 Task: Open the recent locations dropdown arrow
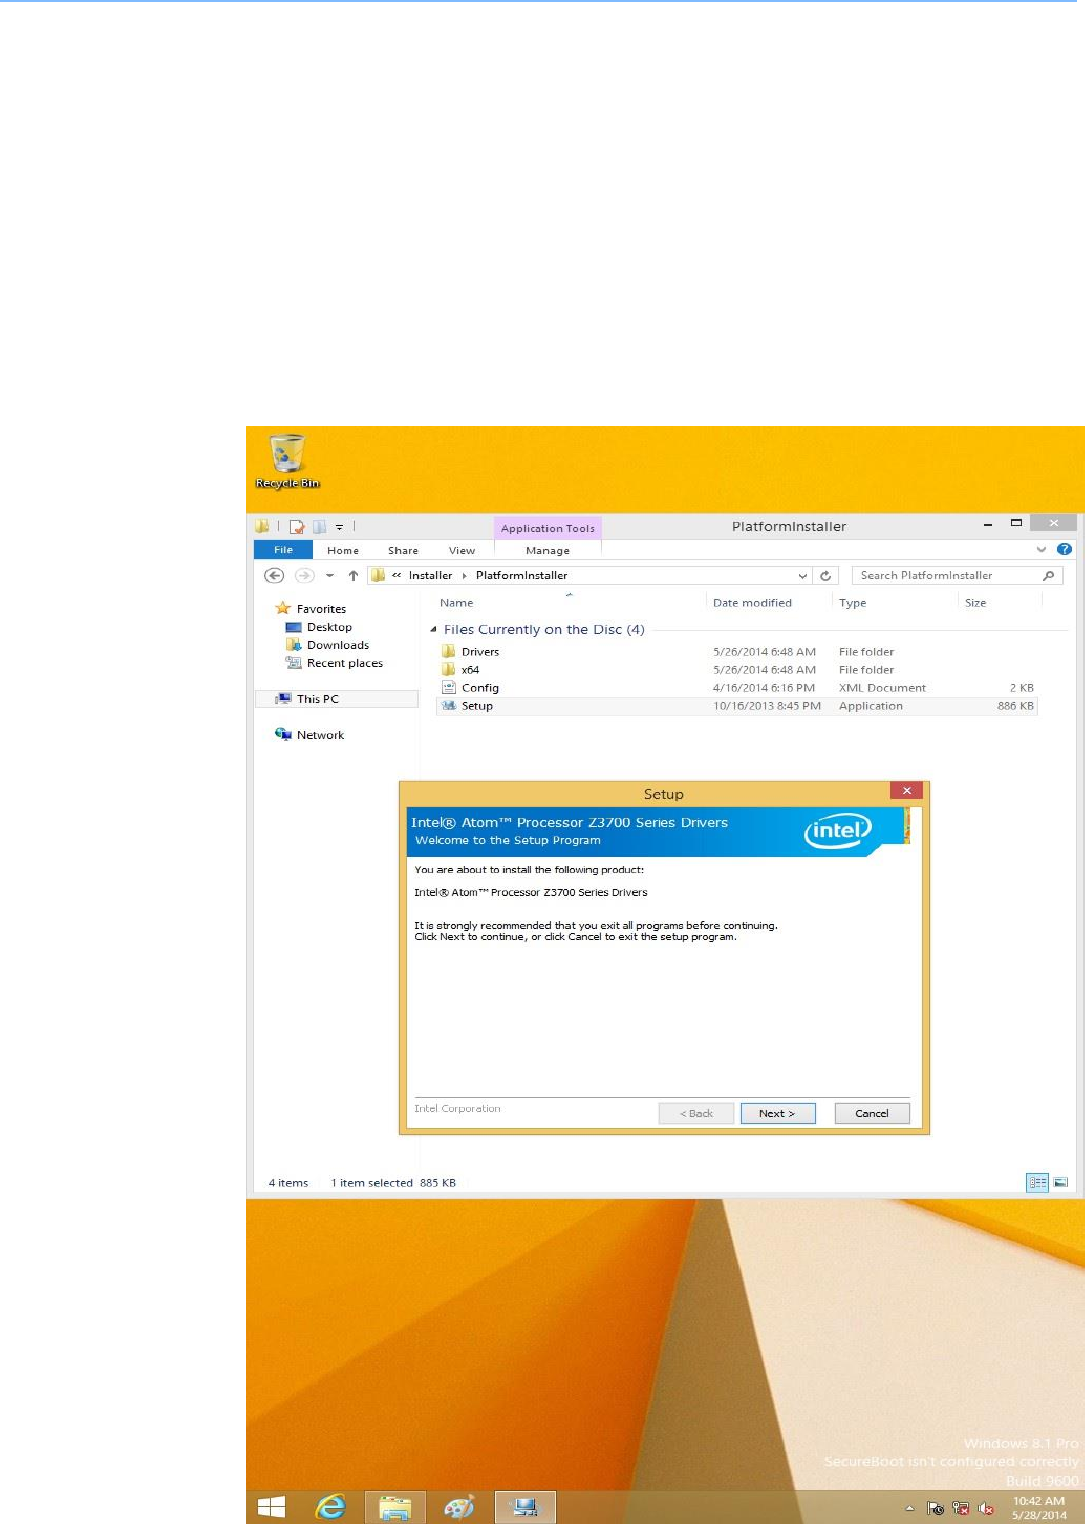pyautogui.click(x=330, y=576)
